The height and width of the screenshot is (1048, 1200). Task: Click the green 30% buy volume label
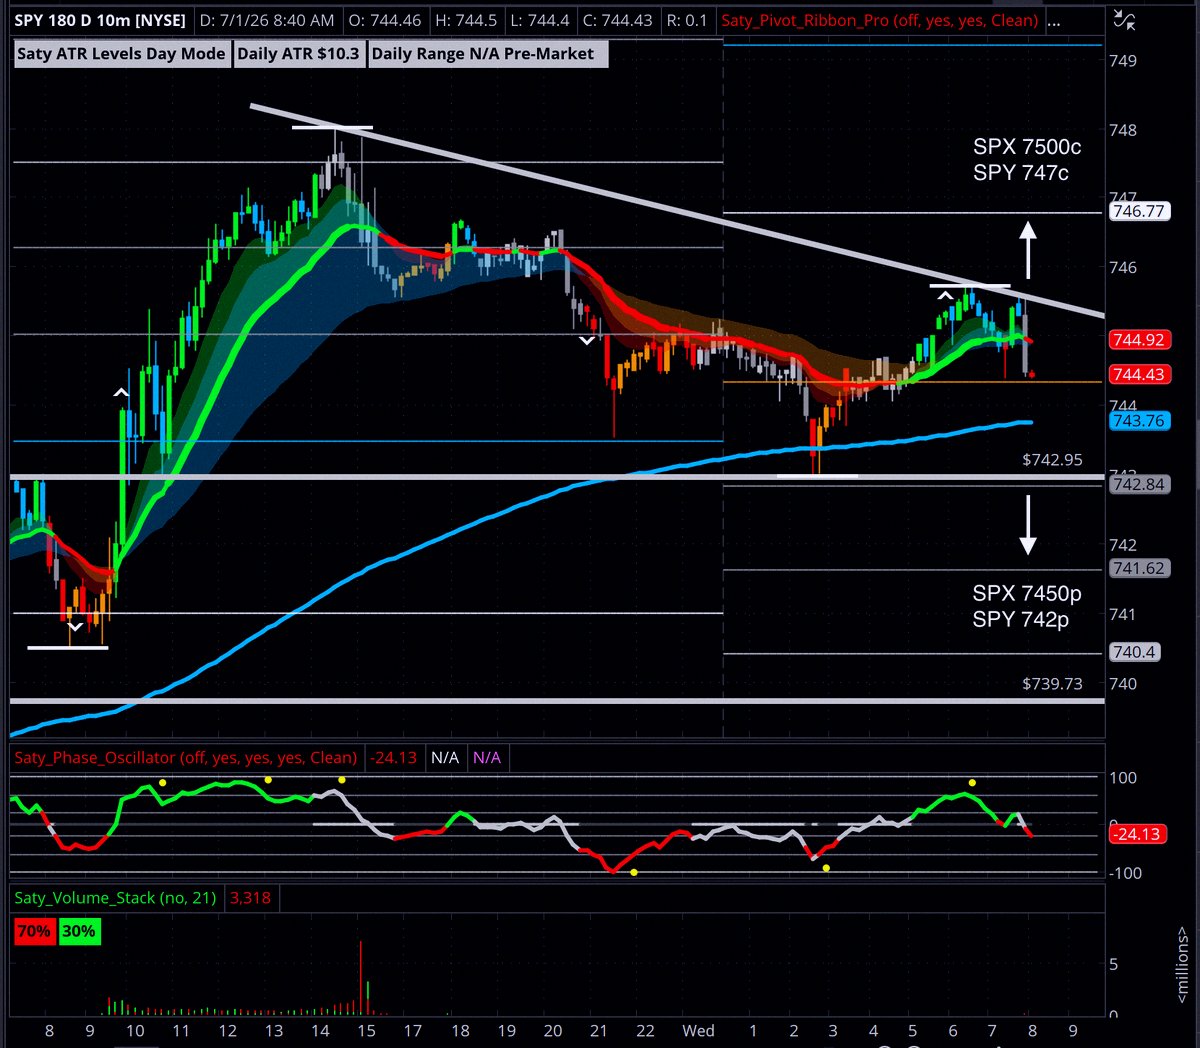coord(79,931)
